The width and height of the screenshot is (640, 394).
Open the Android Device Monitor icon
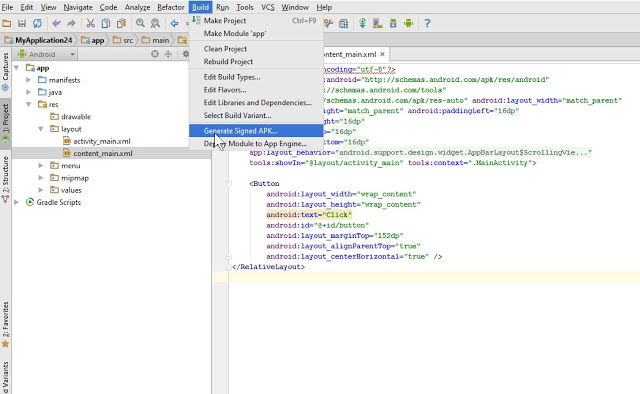tap(408, 23)
